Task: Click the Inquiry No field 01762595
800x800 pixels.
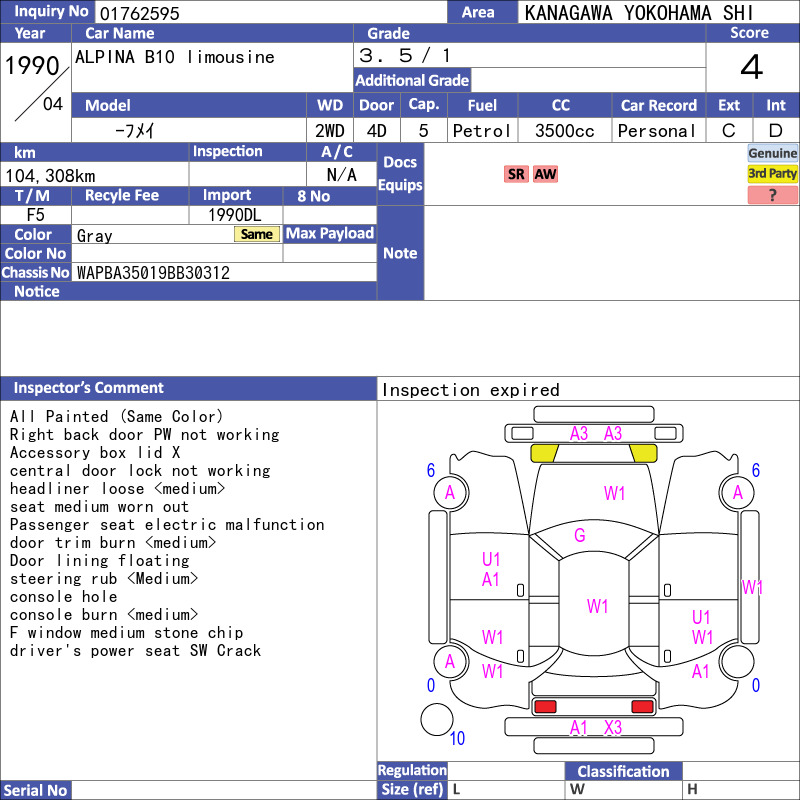Action: 271,13
